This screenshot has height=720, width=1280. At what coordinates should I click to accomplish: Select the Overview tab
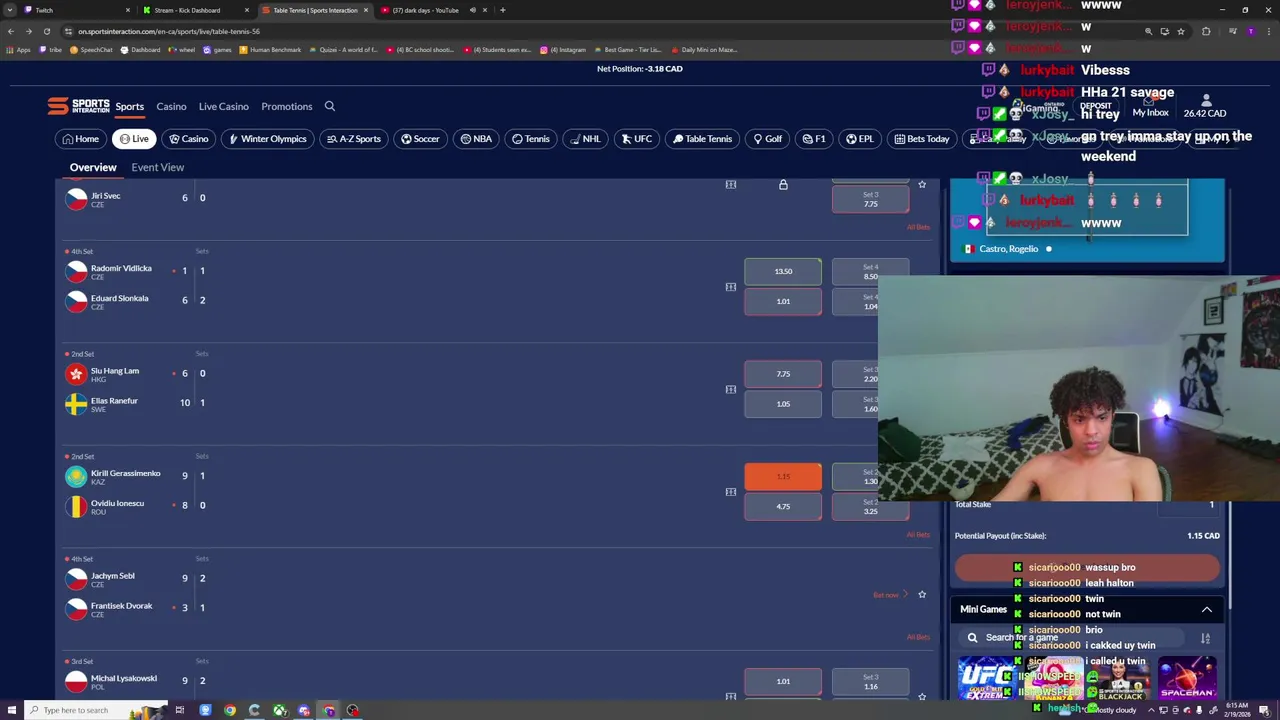[93, 167]
